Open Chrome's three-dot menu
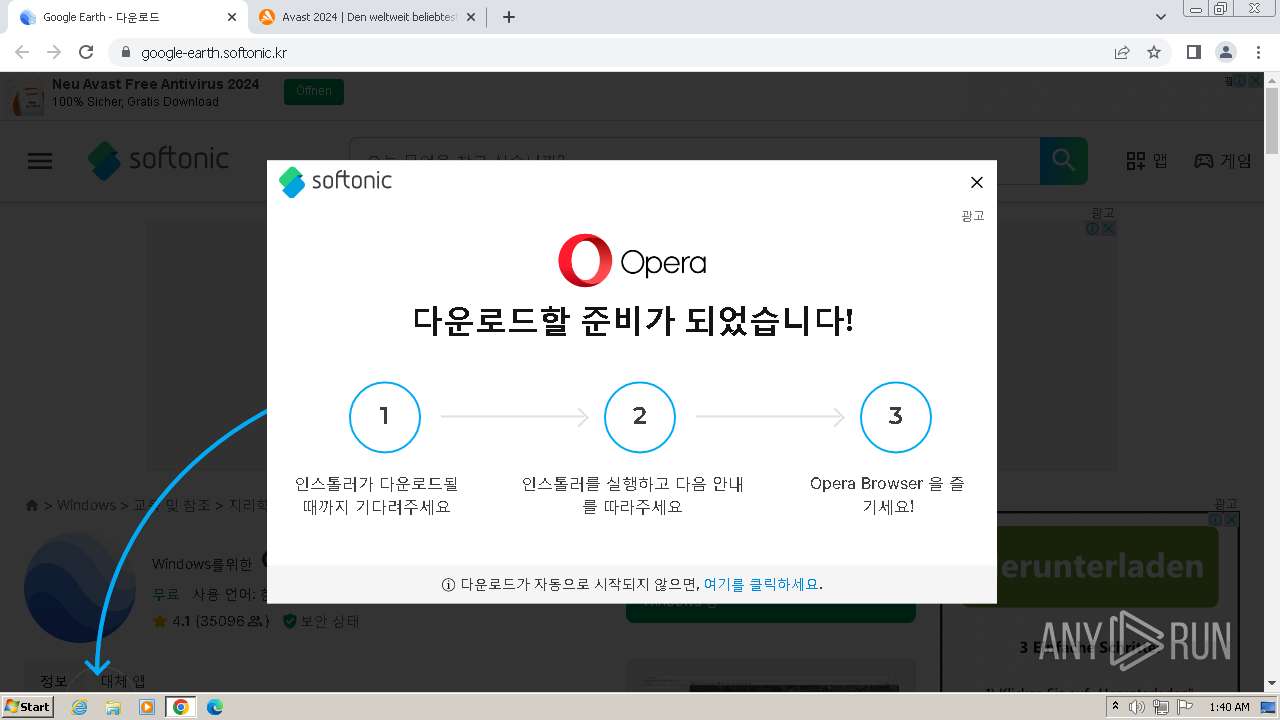Viewport: 1280px width, 720px height. [1258, 52]
